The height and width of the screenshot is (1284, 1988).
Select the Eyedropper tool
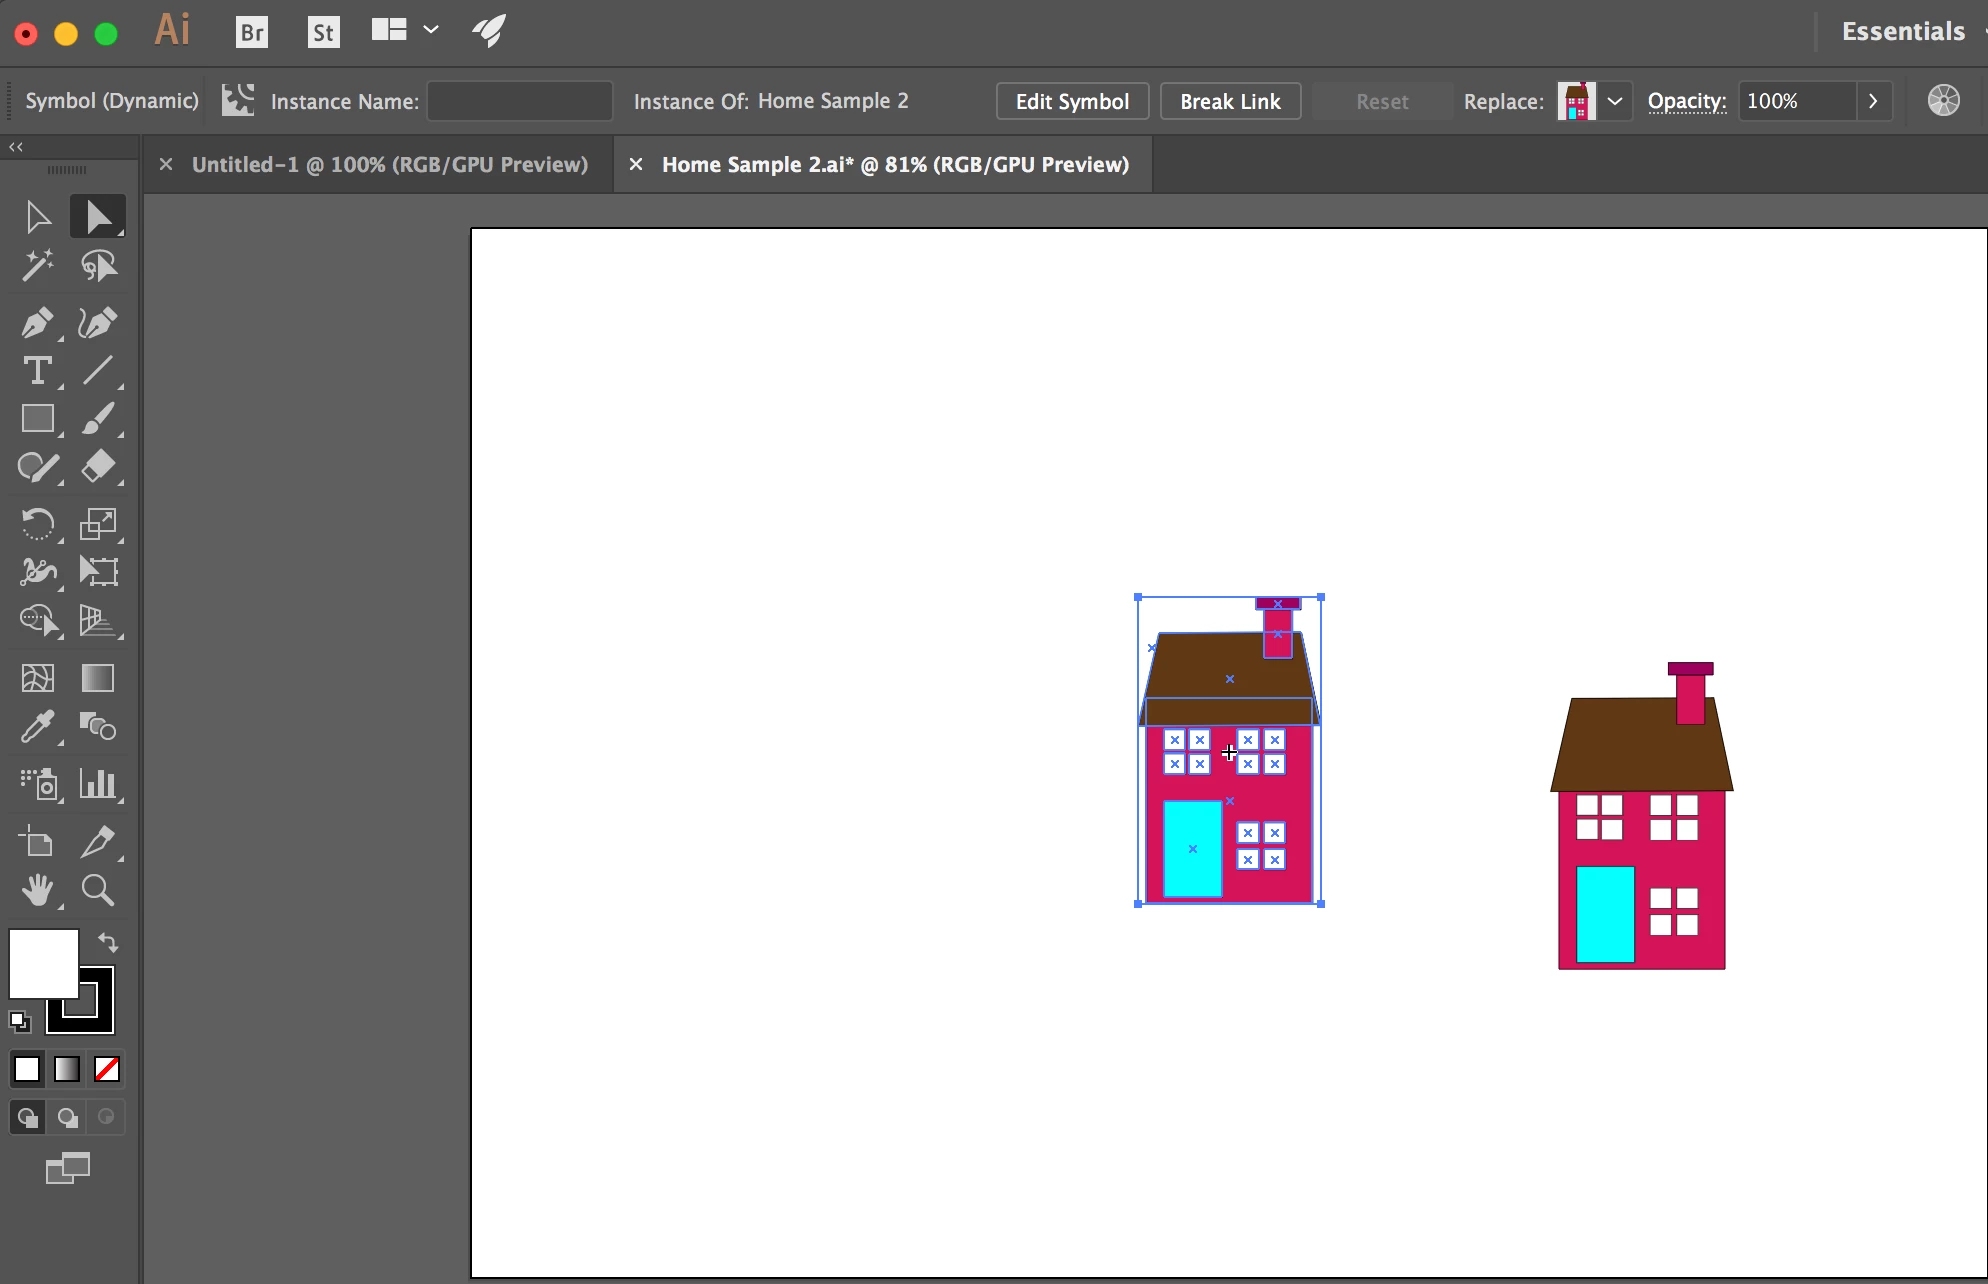37,727
